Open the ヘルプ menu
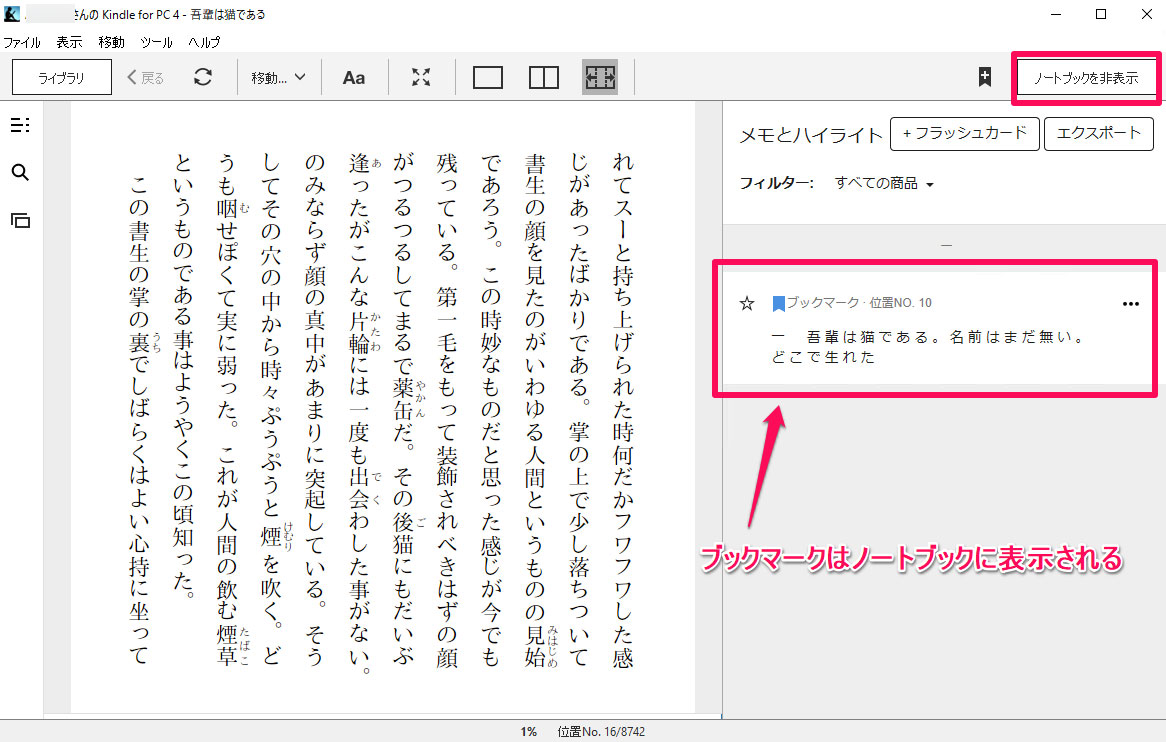 point(204,42)
